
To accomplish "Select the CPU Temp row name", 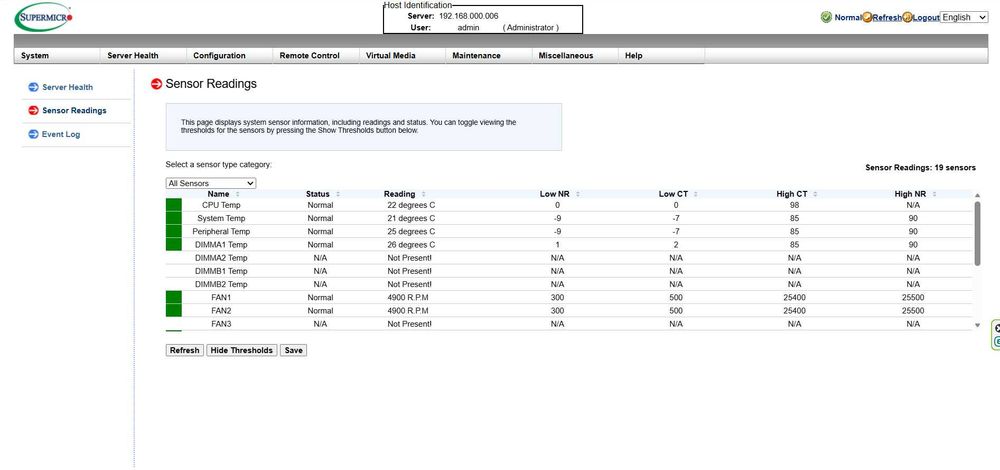I will tap(221, 205).
